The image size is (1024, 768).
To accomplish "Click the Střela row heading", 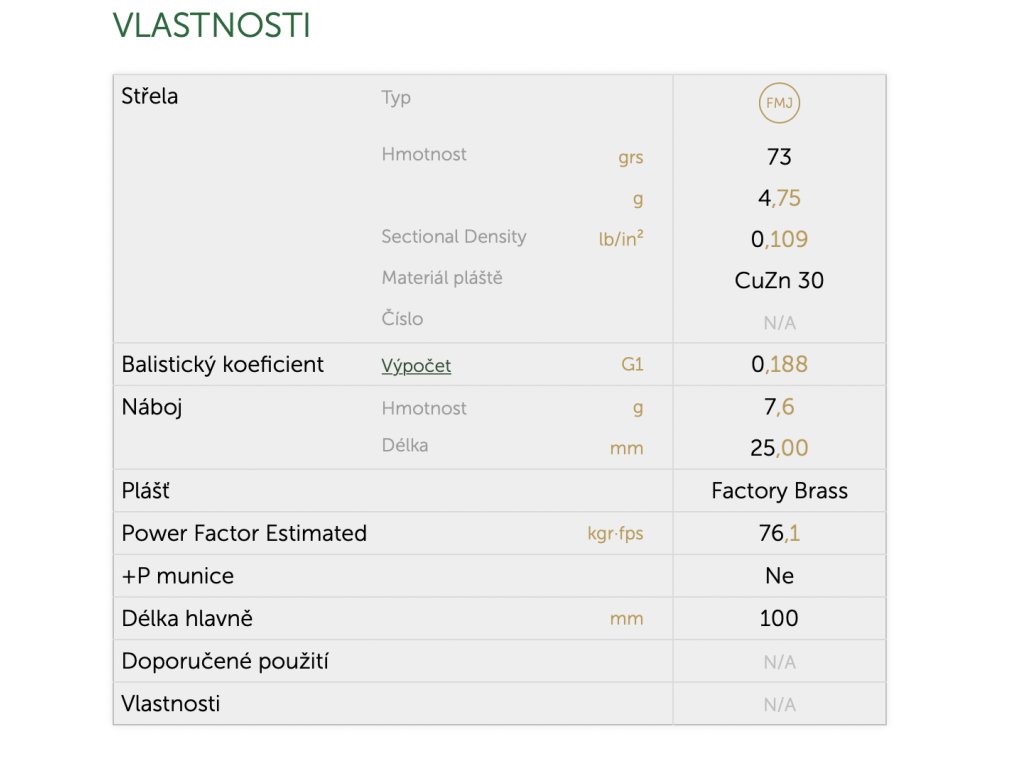I will (150, 96).
